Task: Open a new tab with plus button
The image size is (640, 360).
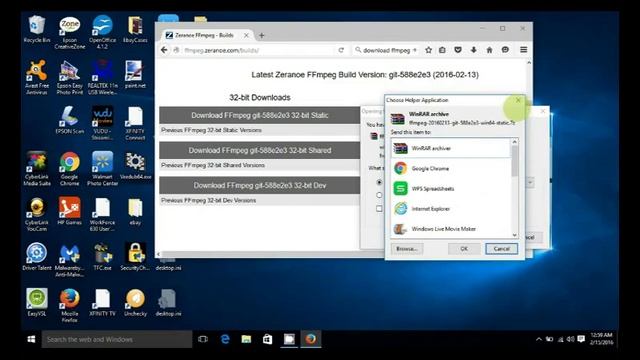Action: [262, 36]
